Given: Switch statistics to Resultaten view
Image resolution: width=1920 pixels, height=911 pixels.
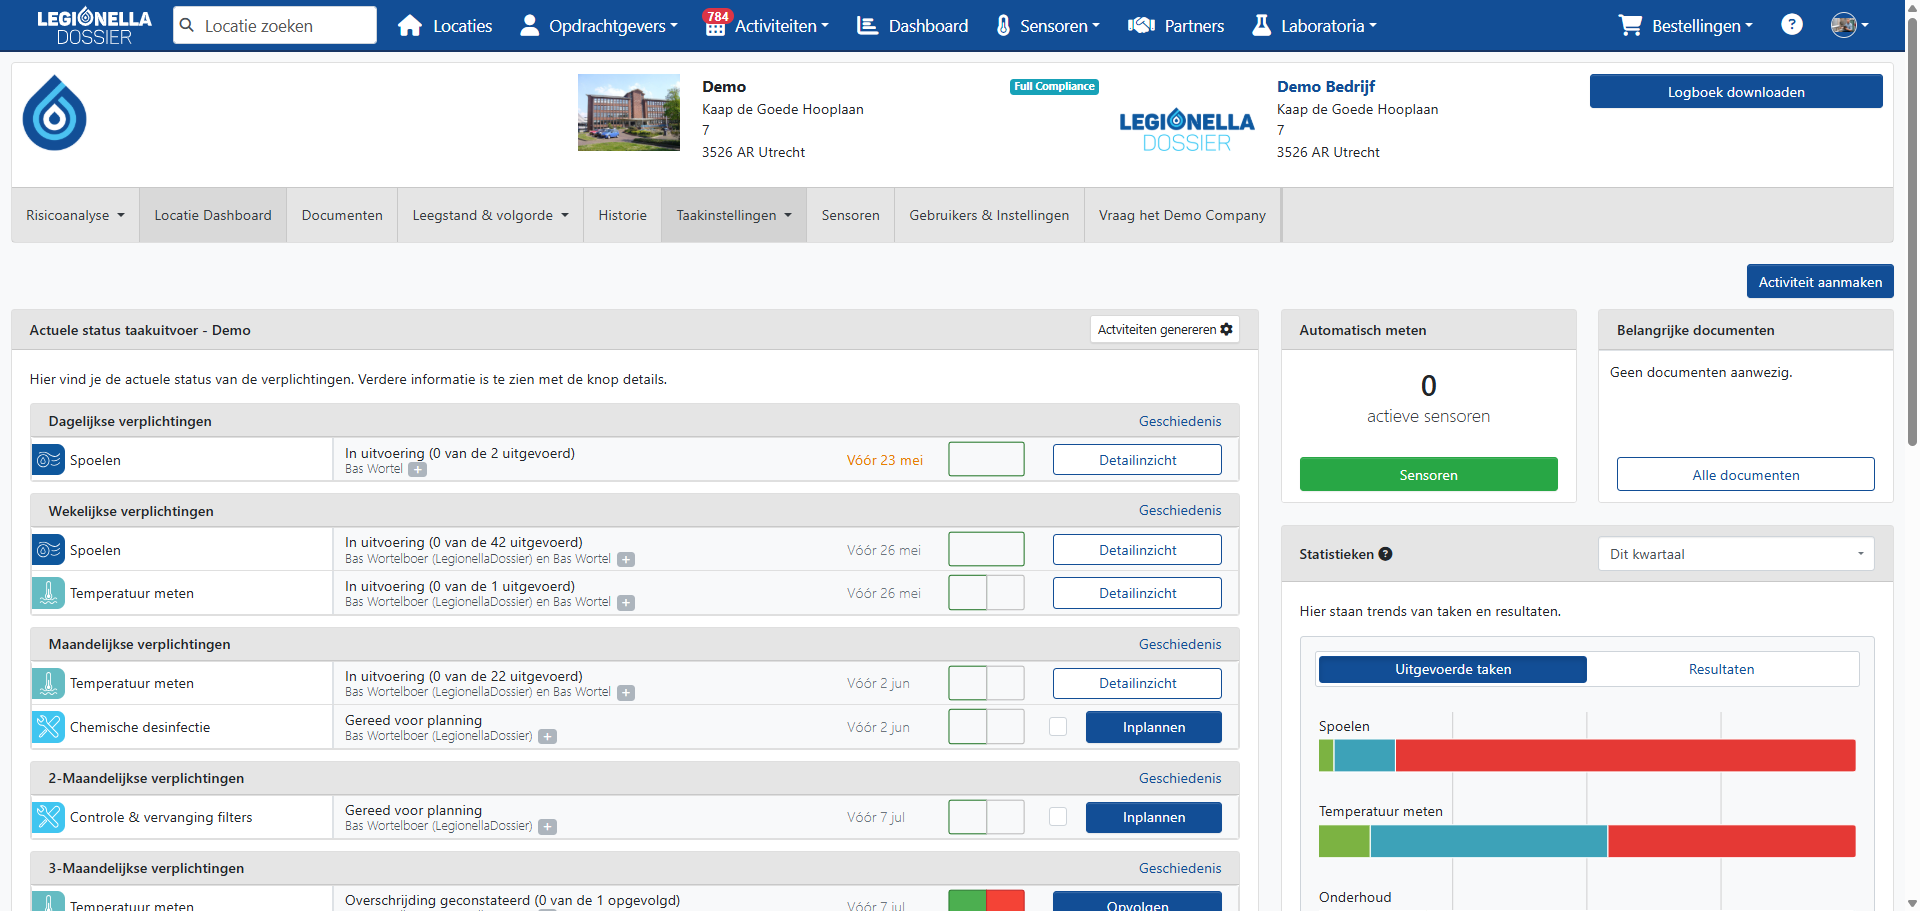Looking at the screenshot, I should tap(1720, 669).
